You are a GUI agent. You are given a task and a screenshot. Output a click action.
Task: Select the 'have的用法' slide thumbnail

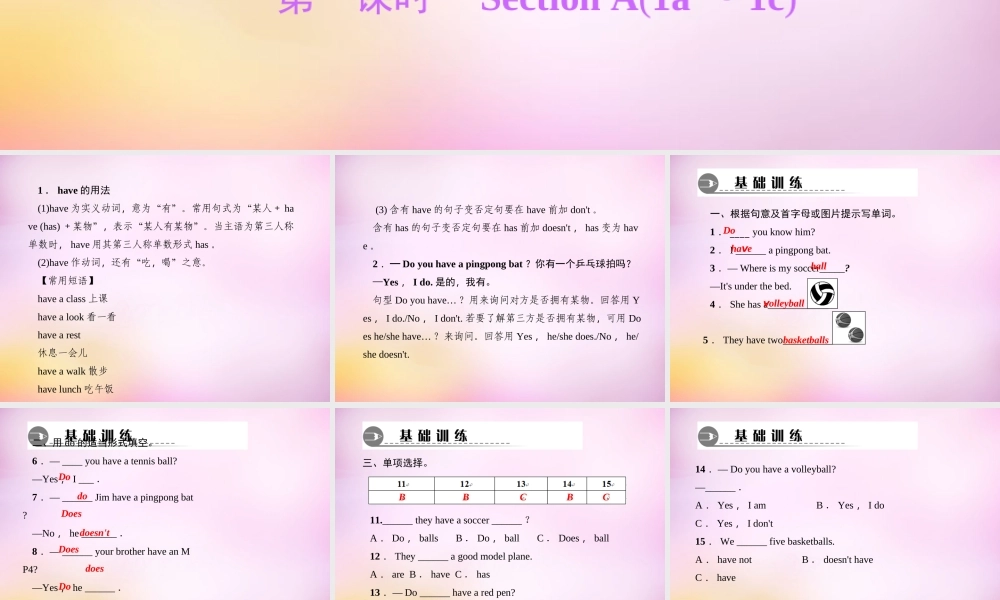click(x=166, y=279)
